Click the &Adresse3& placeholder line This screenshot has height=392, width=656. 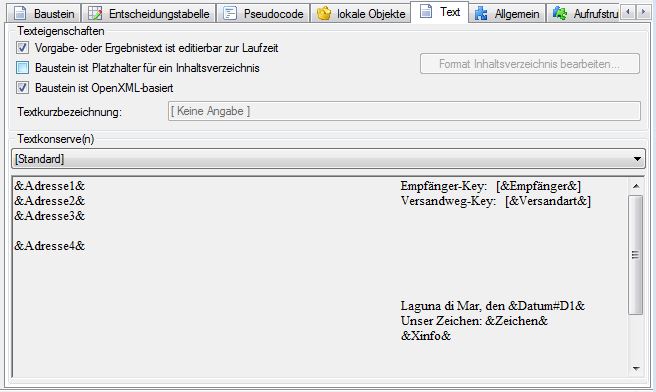[50, 216]
